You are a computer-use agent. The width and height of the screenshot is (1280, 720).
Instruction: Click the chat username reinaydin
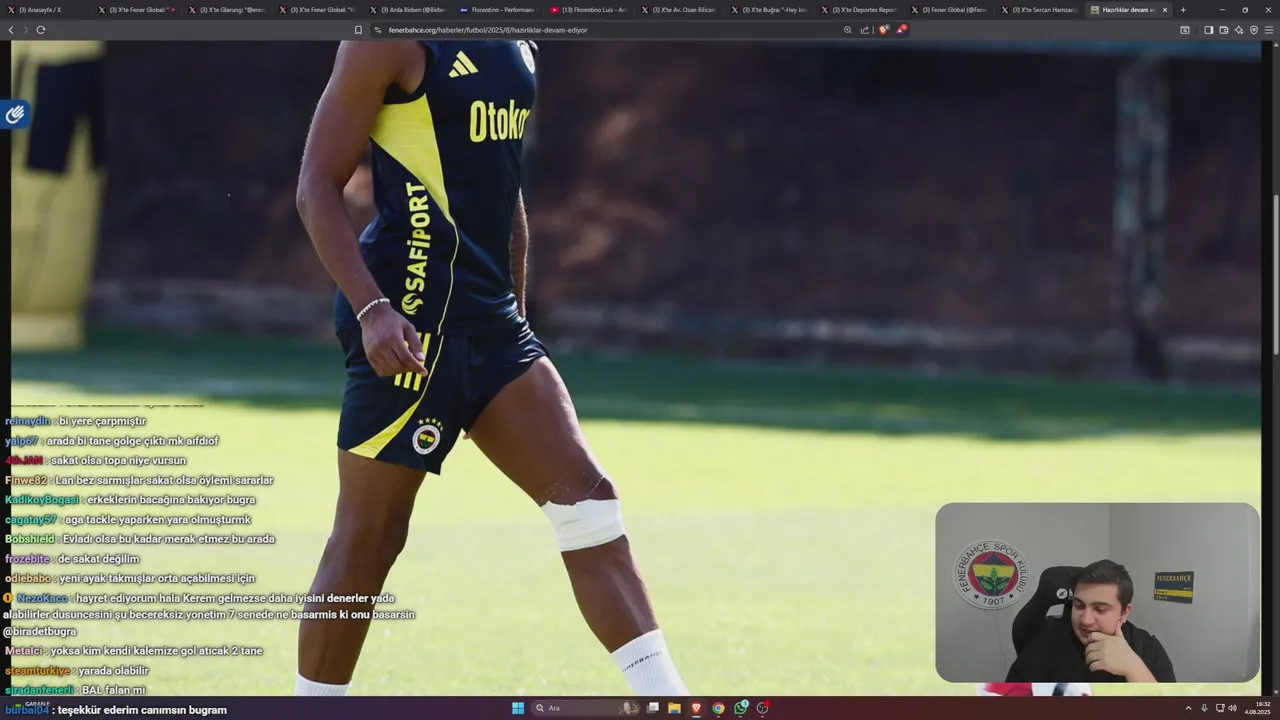point(28,421)
